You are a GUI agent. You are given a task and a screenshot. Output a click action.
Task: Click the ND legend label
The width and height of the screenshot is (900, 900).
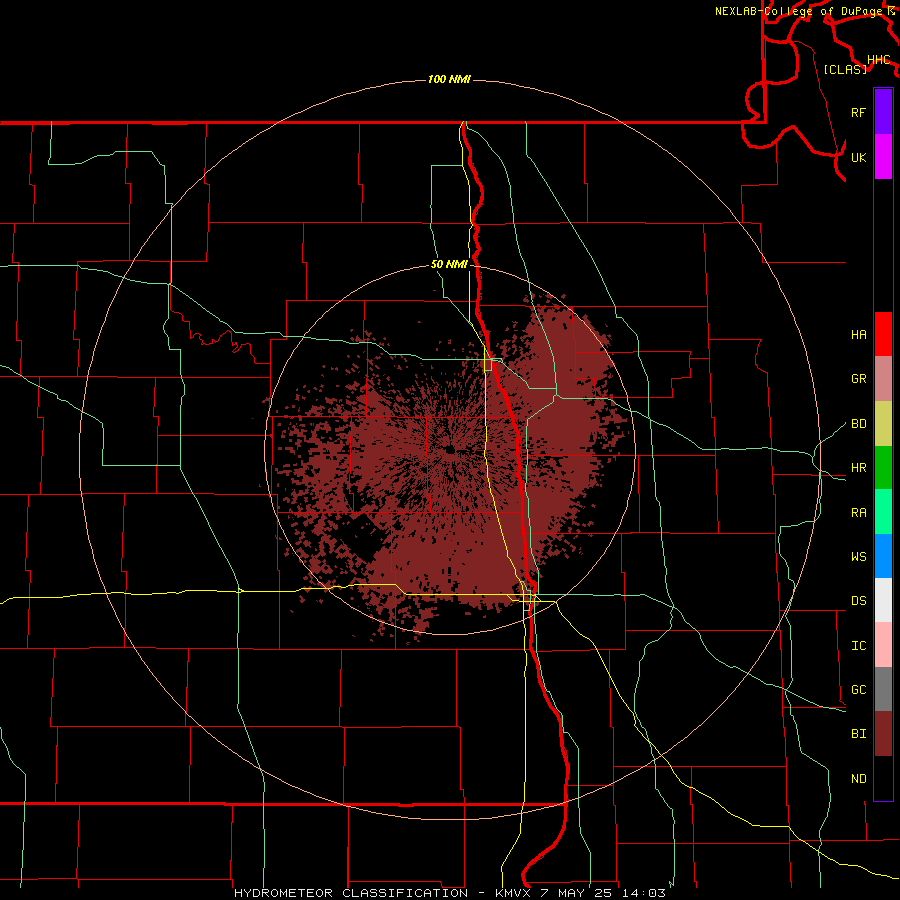[858, 779]
